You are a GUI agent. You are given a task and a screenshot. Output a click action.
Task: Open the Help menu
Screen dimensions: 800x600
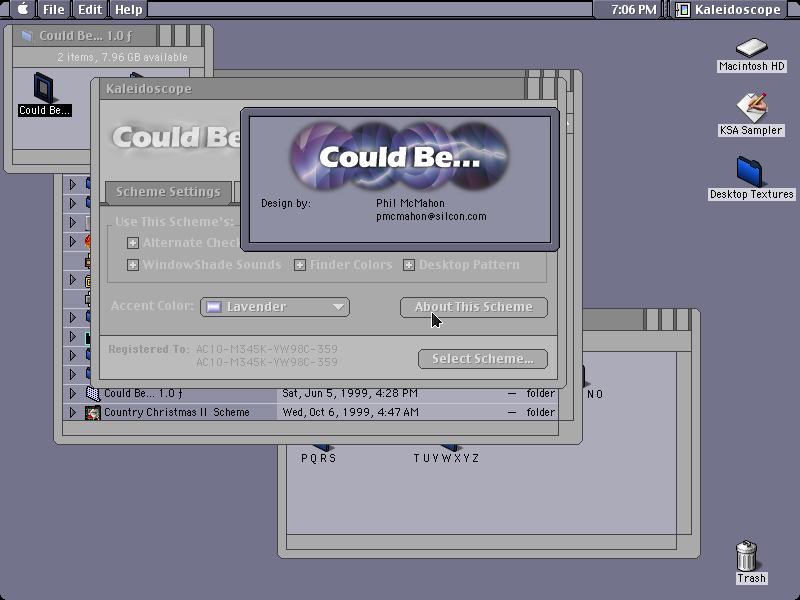click(129, 9)
